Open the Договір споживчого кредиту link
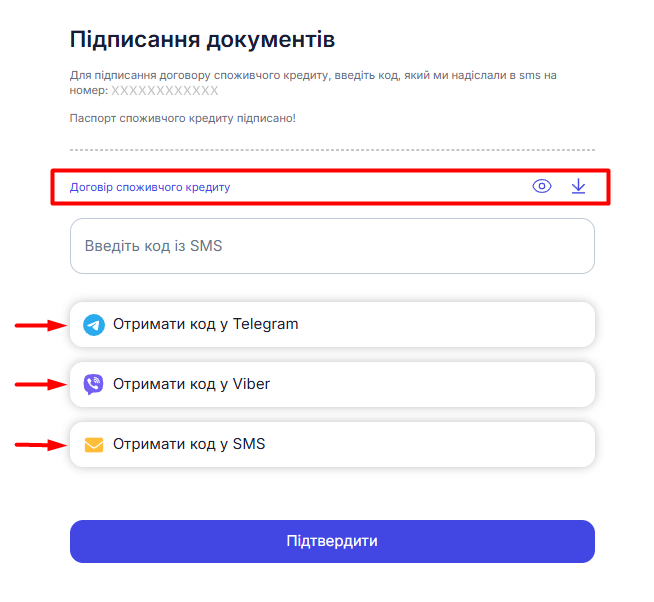654x602 pixels. (x=150, y=187)
